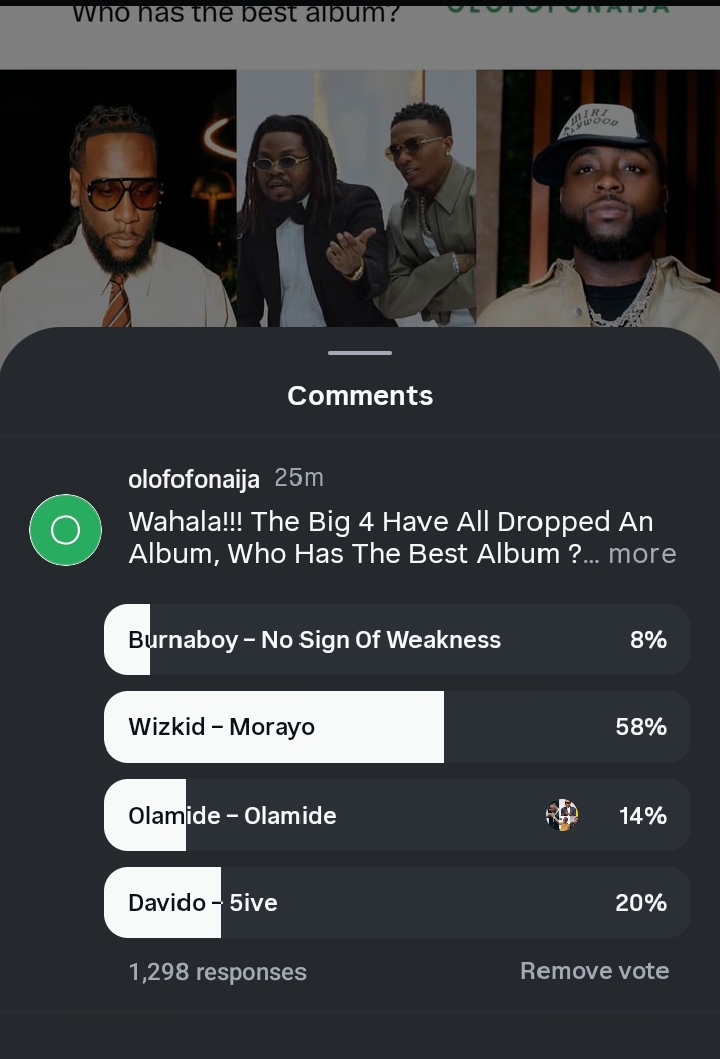Tap the Comments header title
Image resolution: width=720 pixels, height=1059 pixels.
[360, 396]
